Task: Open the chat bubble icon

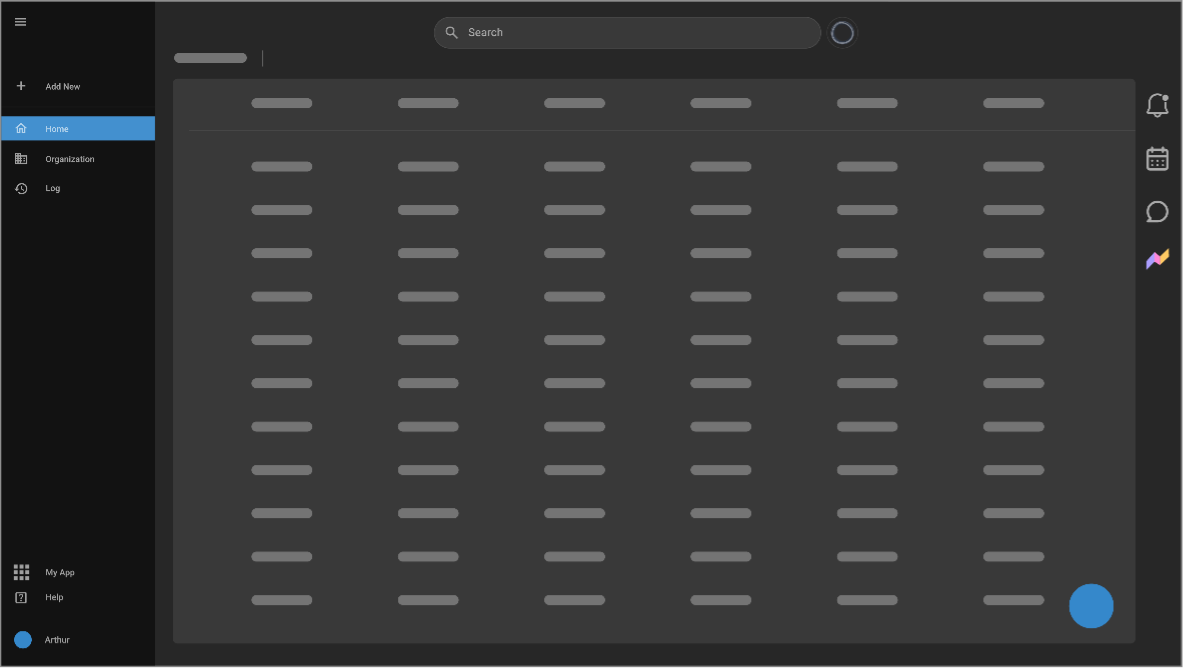Action: click(x=1157, y=212)
